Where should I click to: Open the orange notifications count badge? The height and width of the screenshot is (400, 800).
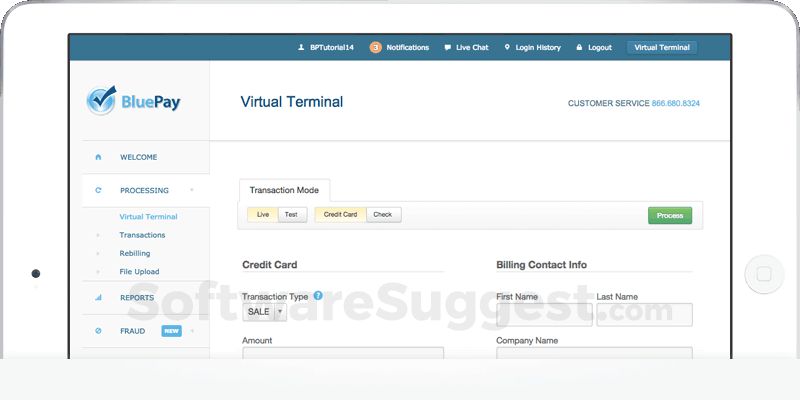click(376, 47)
